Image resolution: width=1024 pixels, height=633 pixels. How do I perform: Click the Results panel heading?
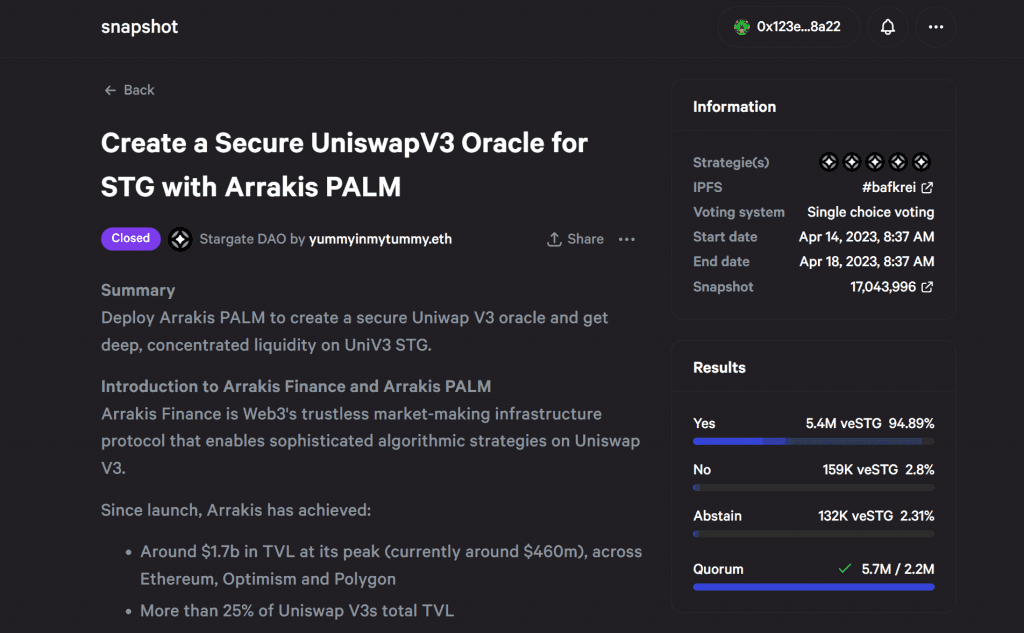[719, 367]
